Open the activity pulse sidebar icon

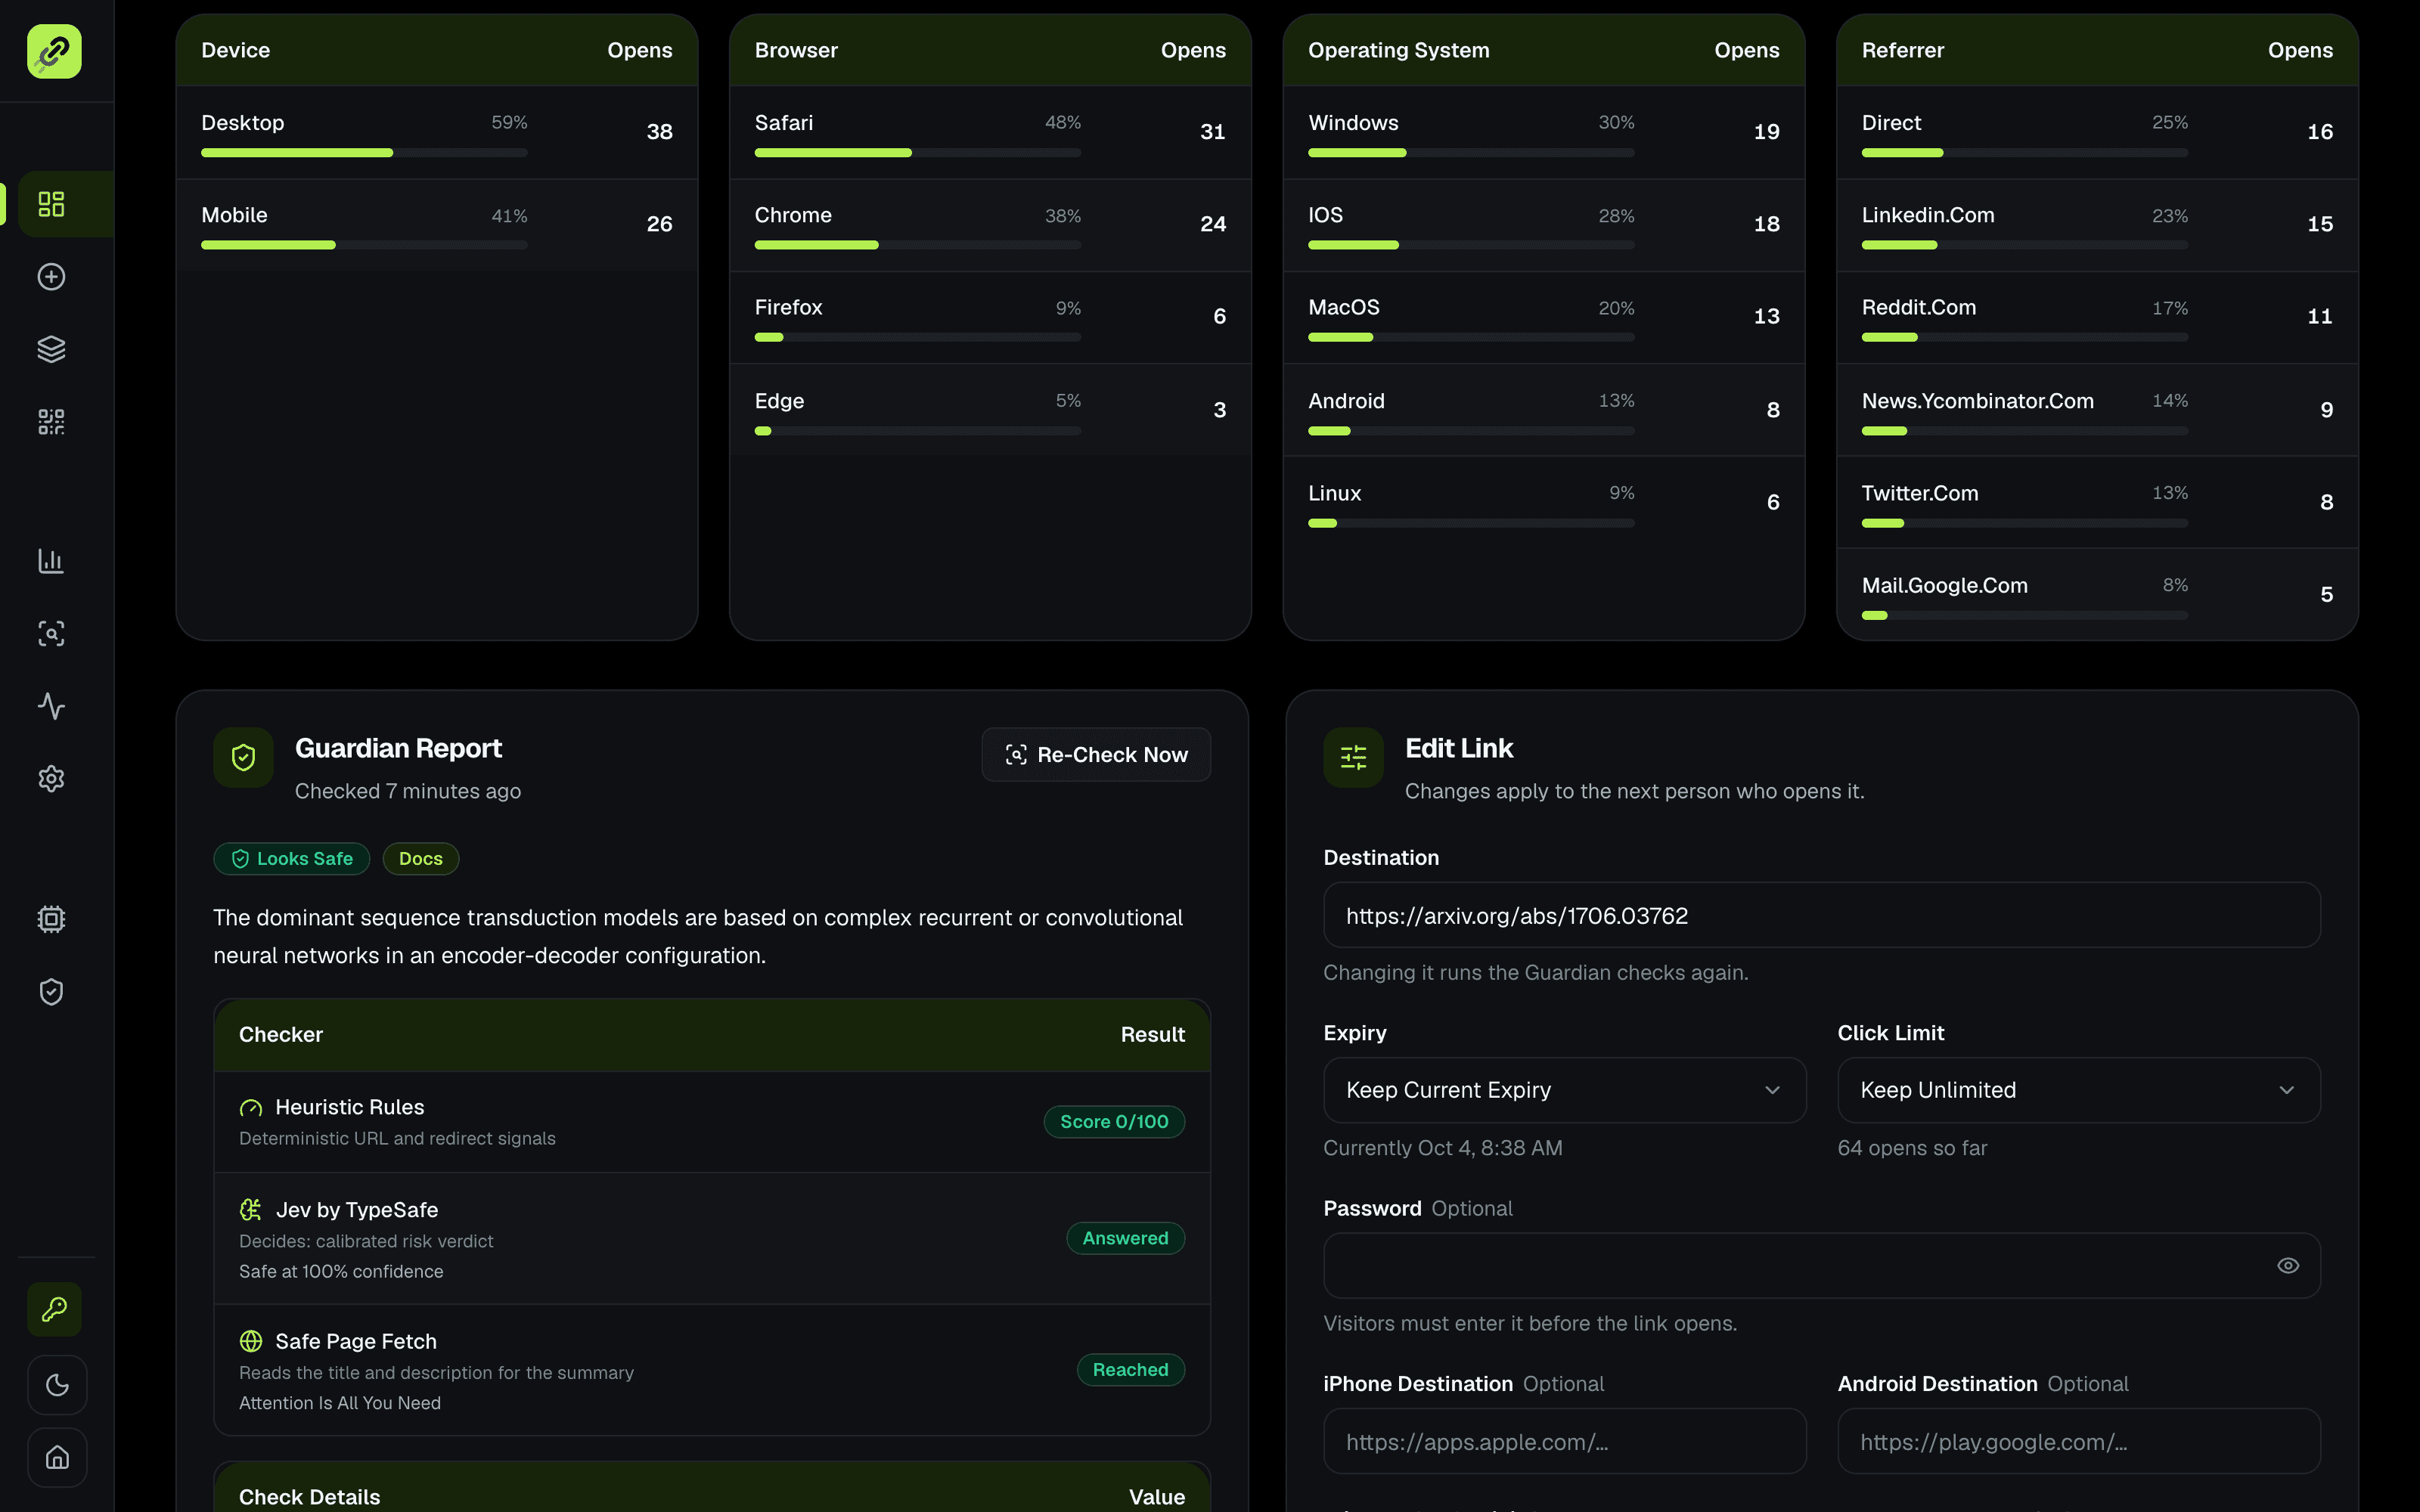[x=51, y=706]
